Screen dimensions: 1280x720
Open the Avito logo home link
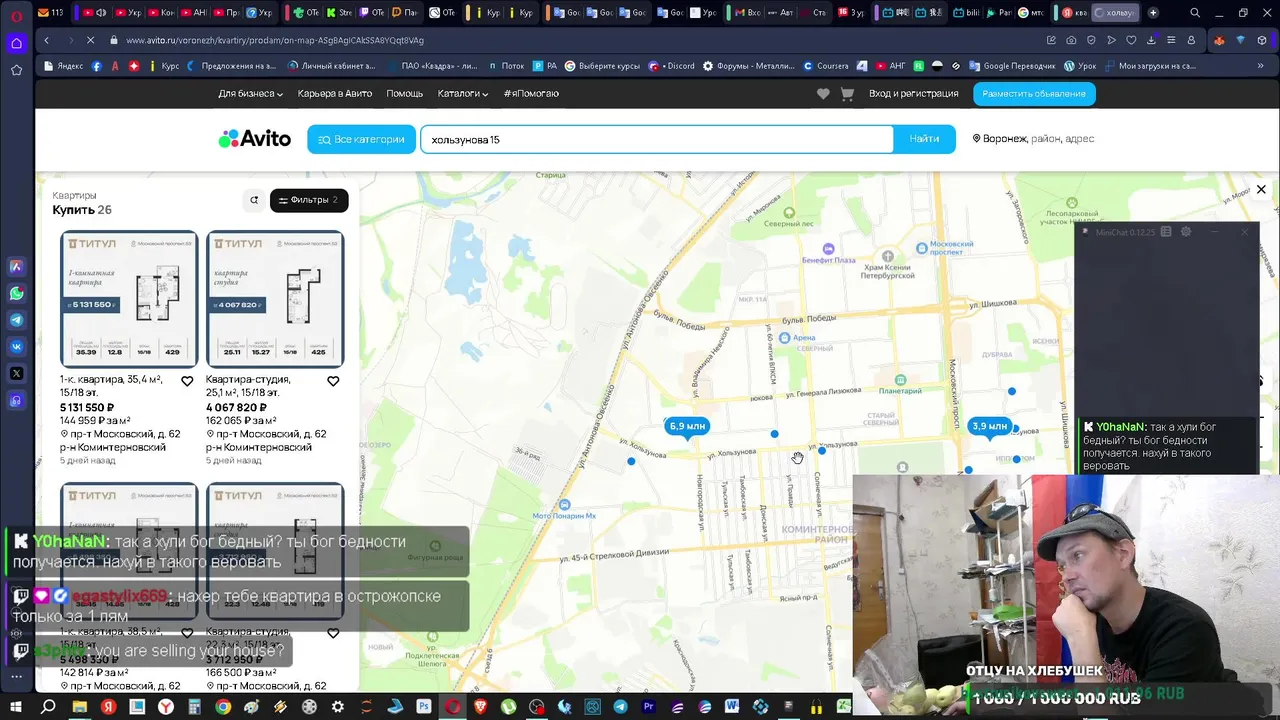255,139
